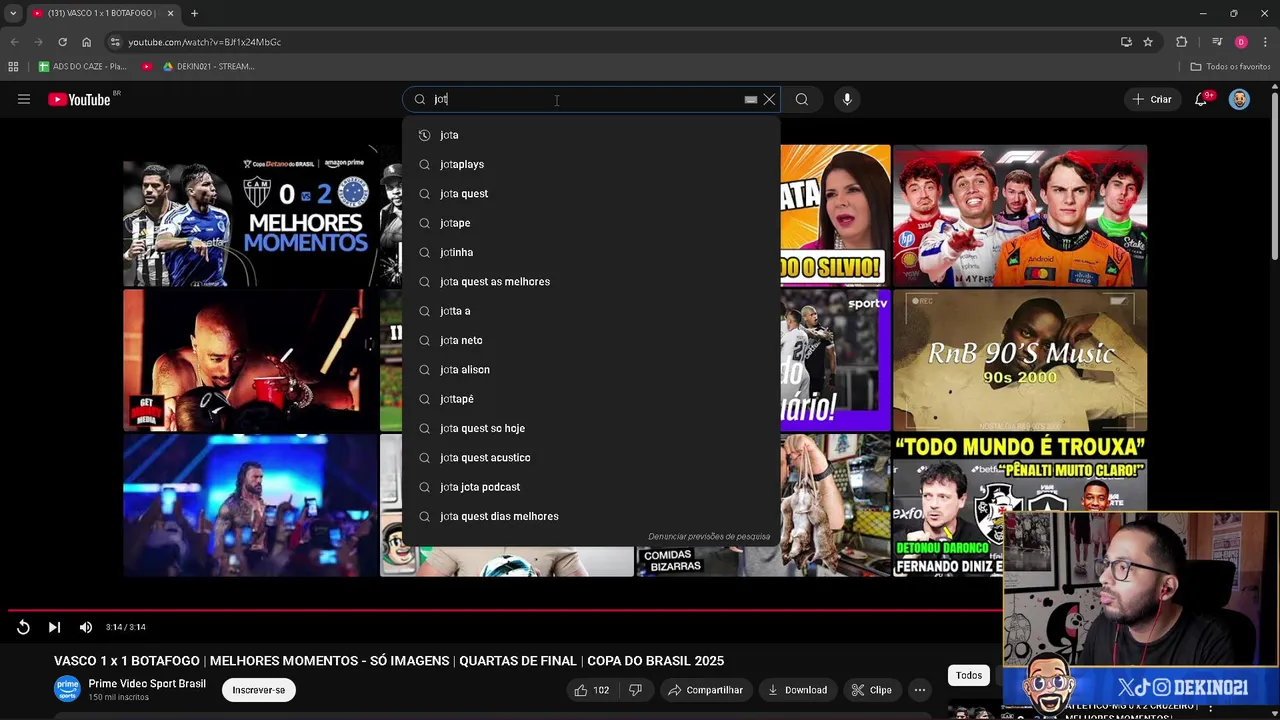
Task: Open the wrestling arena thumbnail
Action: [250, 505]
